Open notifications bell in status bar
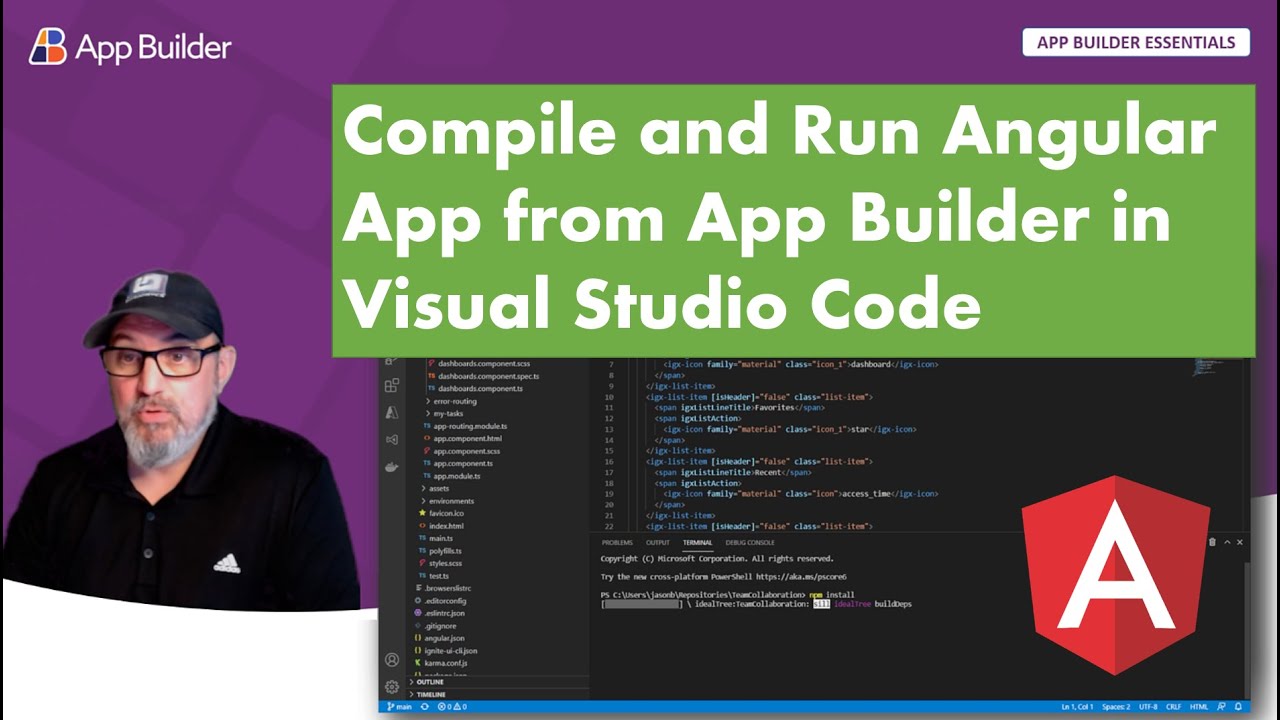1280x720 pixels. (x=1239, y=706)
